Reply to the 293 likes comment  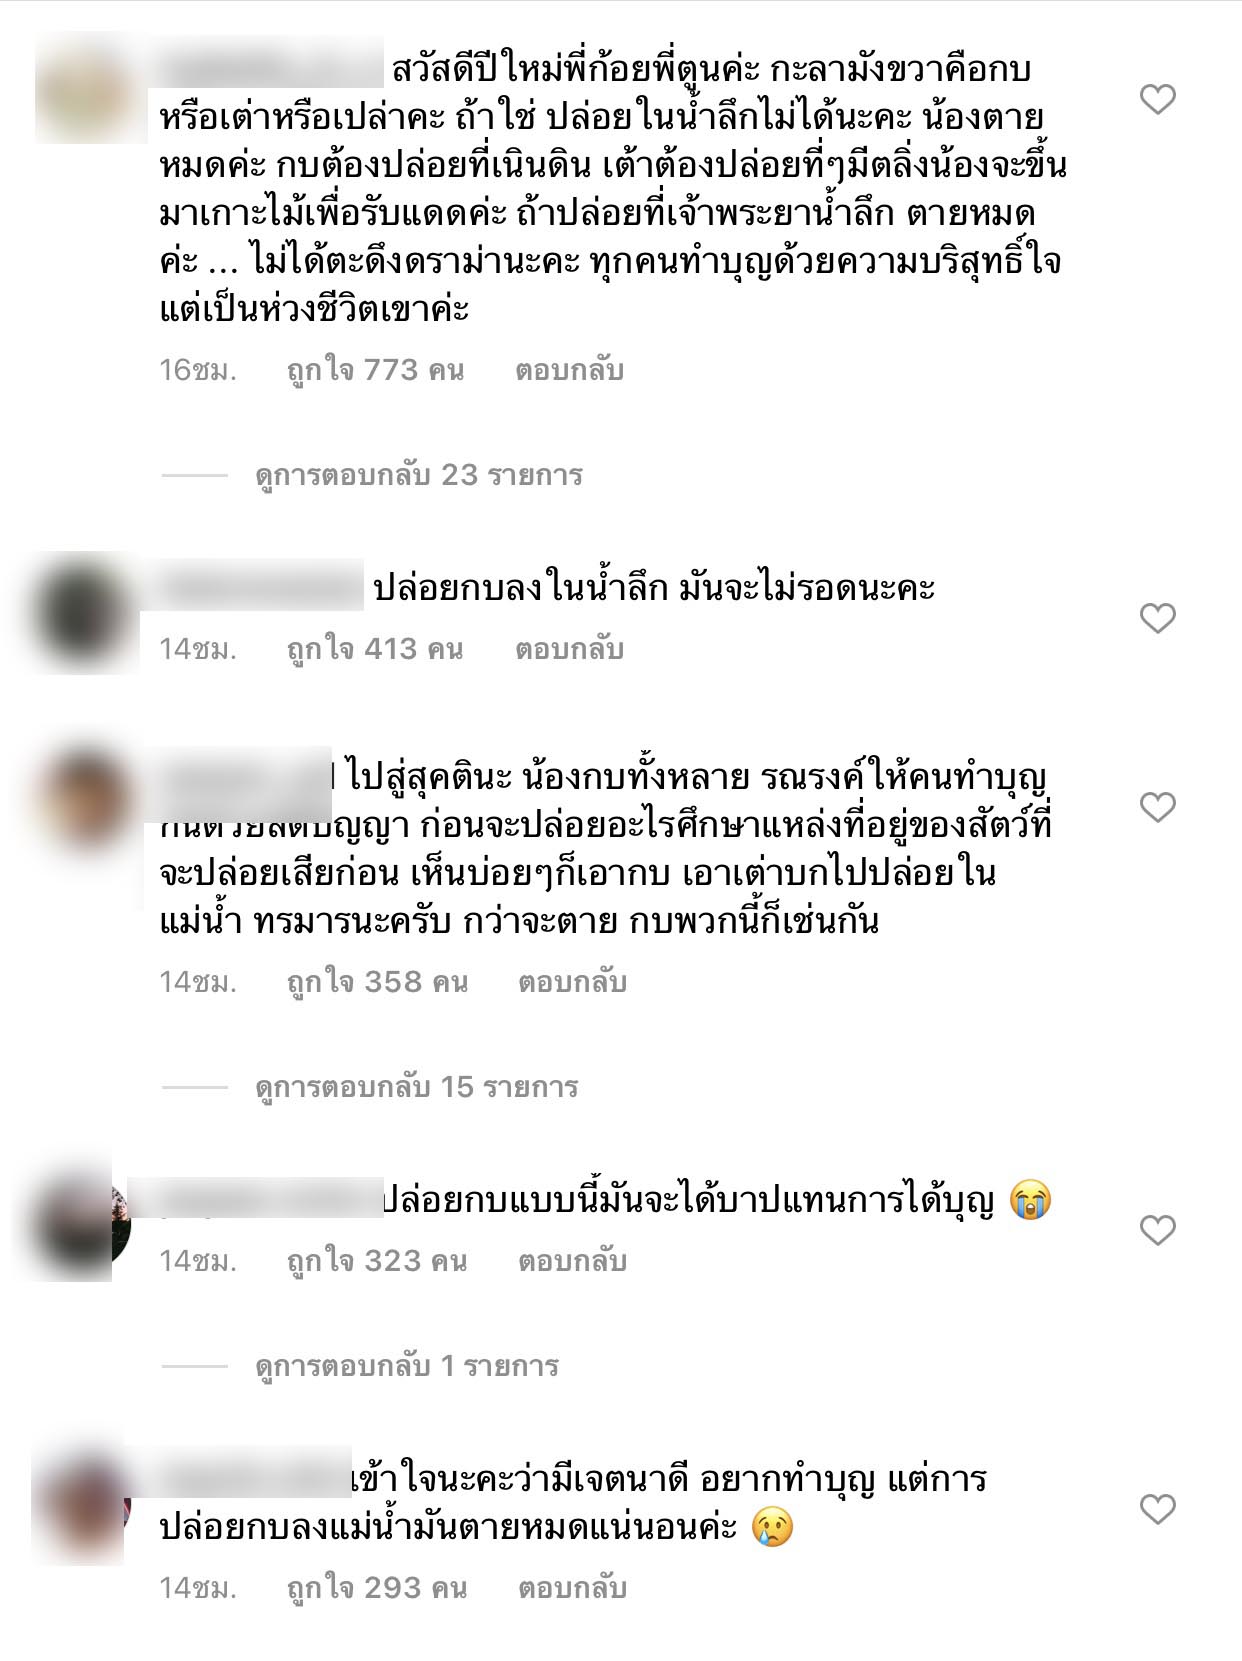[572, 1588]
